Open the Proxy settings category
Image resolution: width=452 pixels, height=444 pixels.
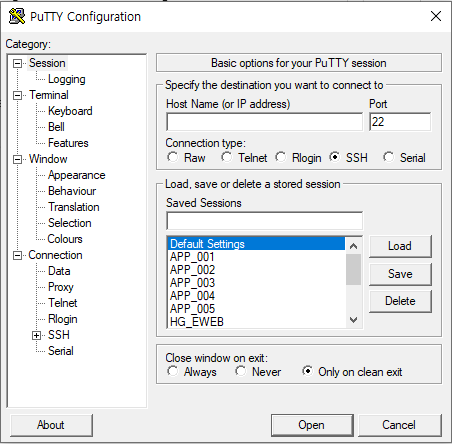[61, 287]
